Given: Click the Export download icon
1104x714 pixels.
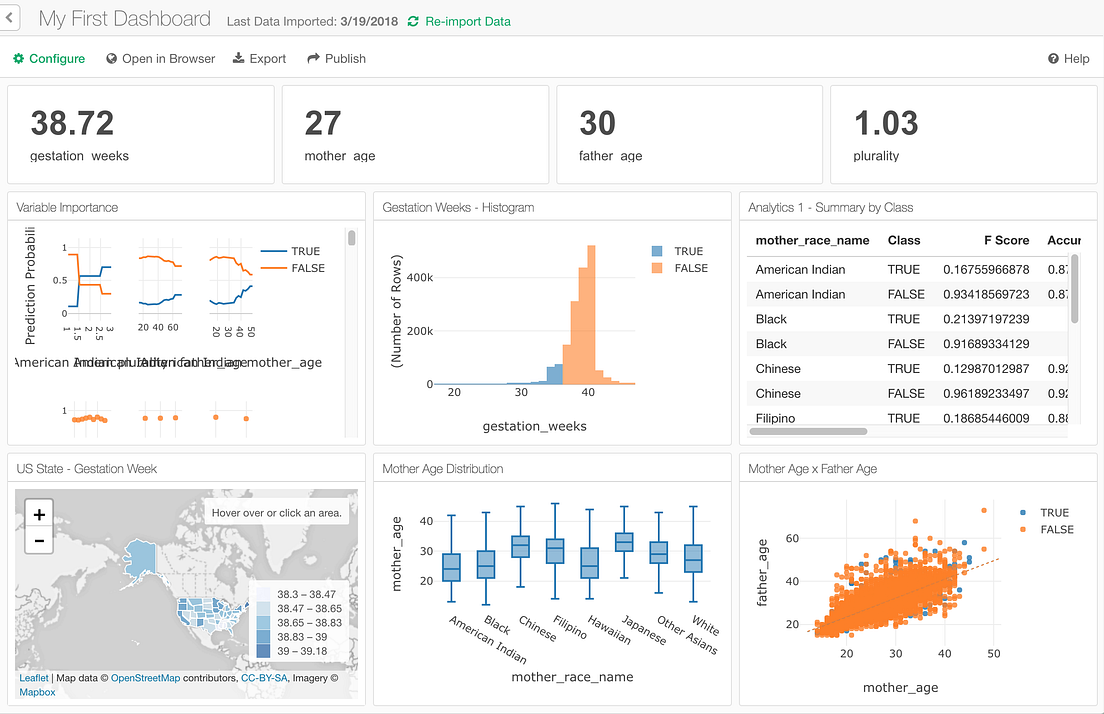Looking at the screenshot, I should [237, 59].
